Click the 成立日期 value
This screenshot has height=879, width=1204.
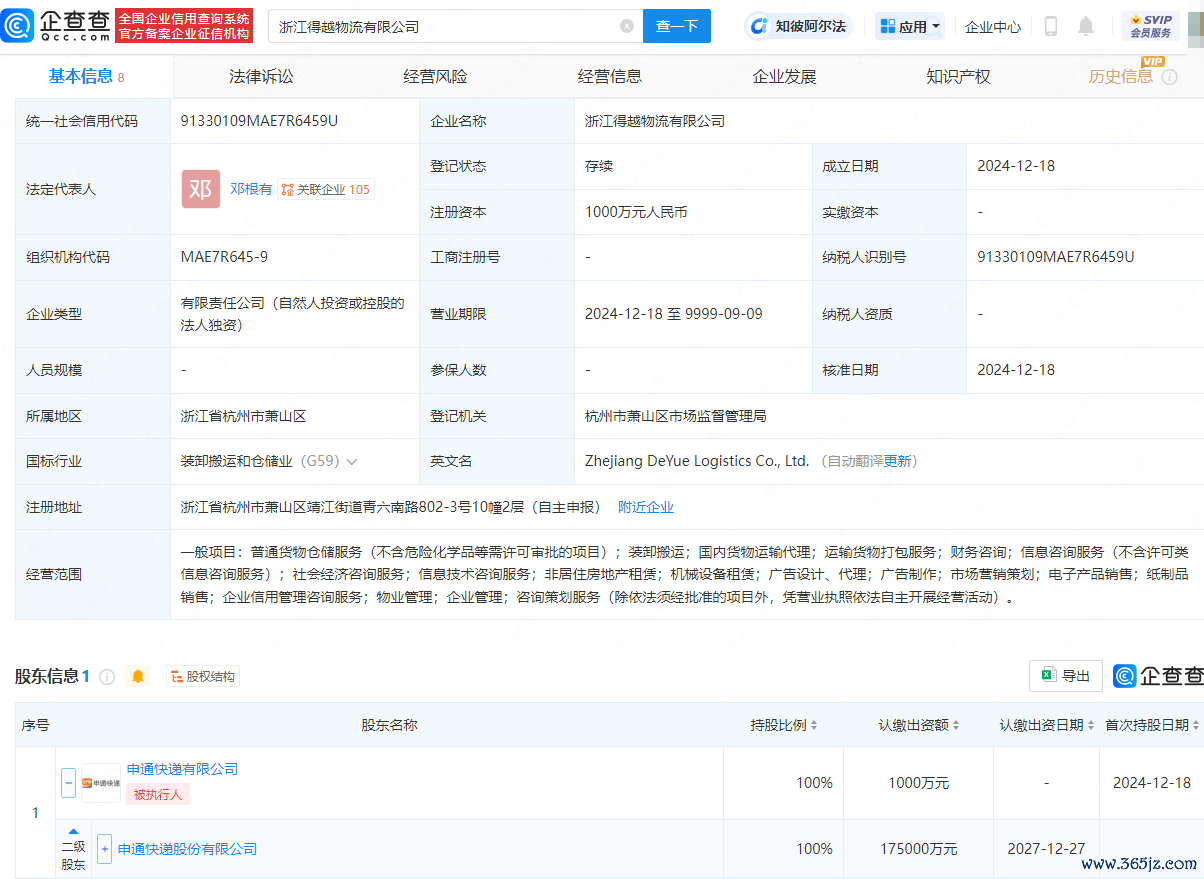click(1016, 166)
